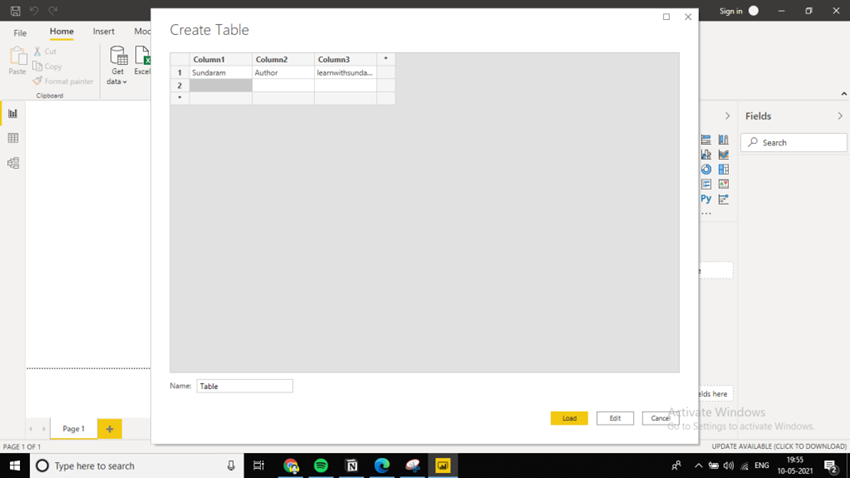Select the Python visual icon
850x478 pixels.
[706, 199]
